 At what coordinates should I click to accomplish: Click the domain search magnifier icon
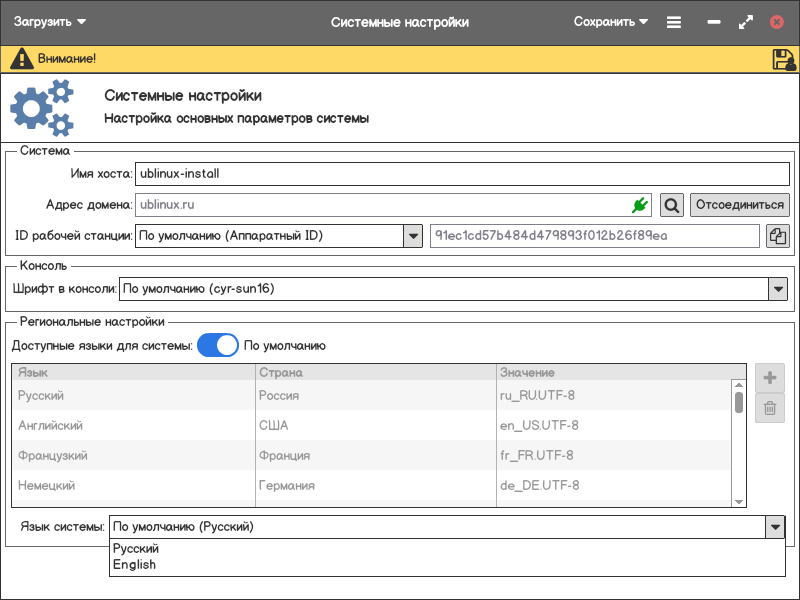pos(672,205)
